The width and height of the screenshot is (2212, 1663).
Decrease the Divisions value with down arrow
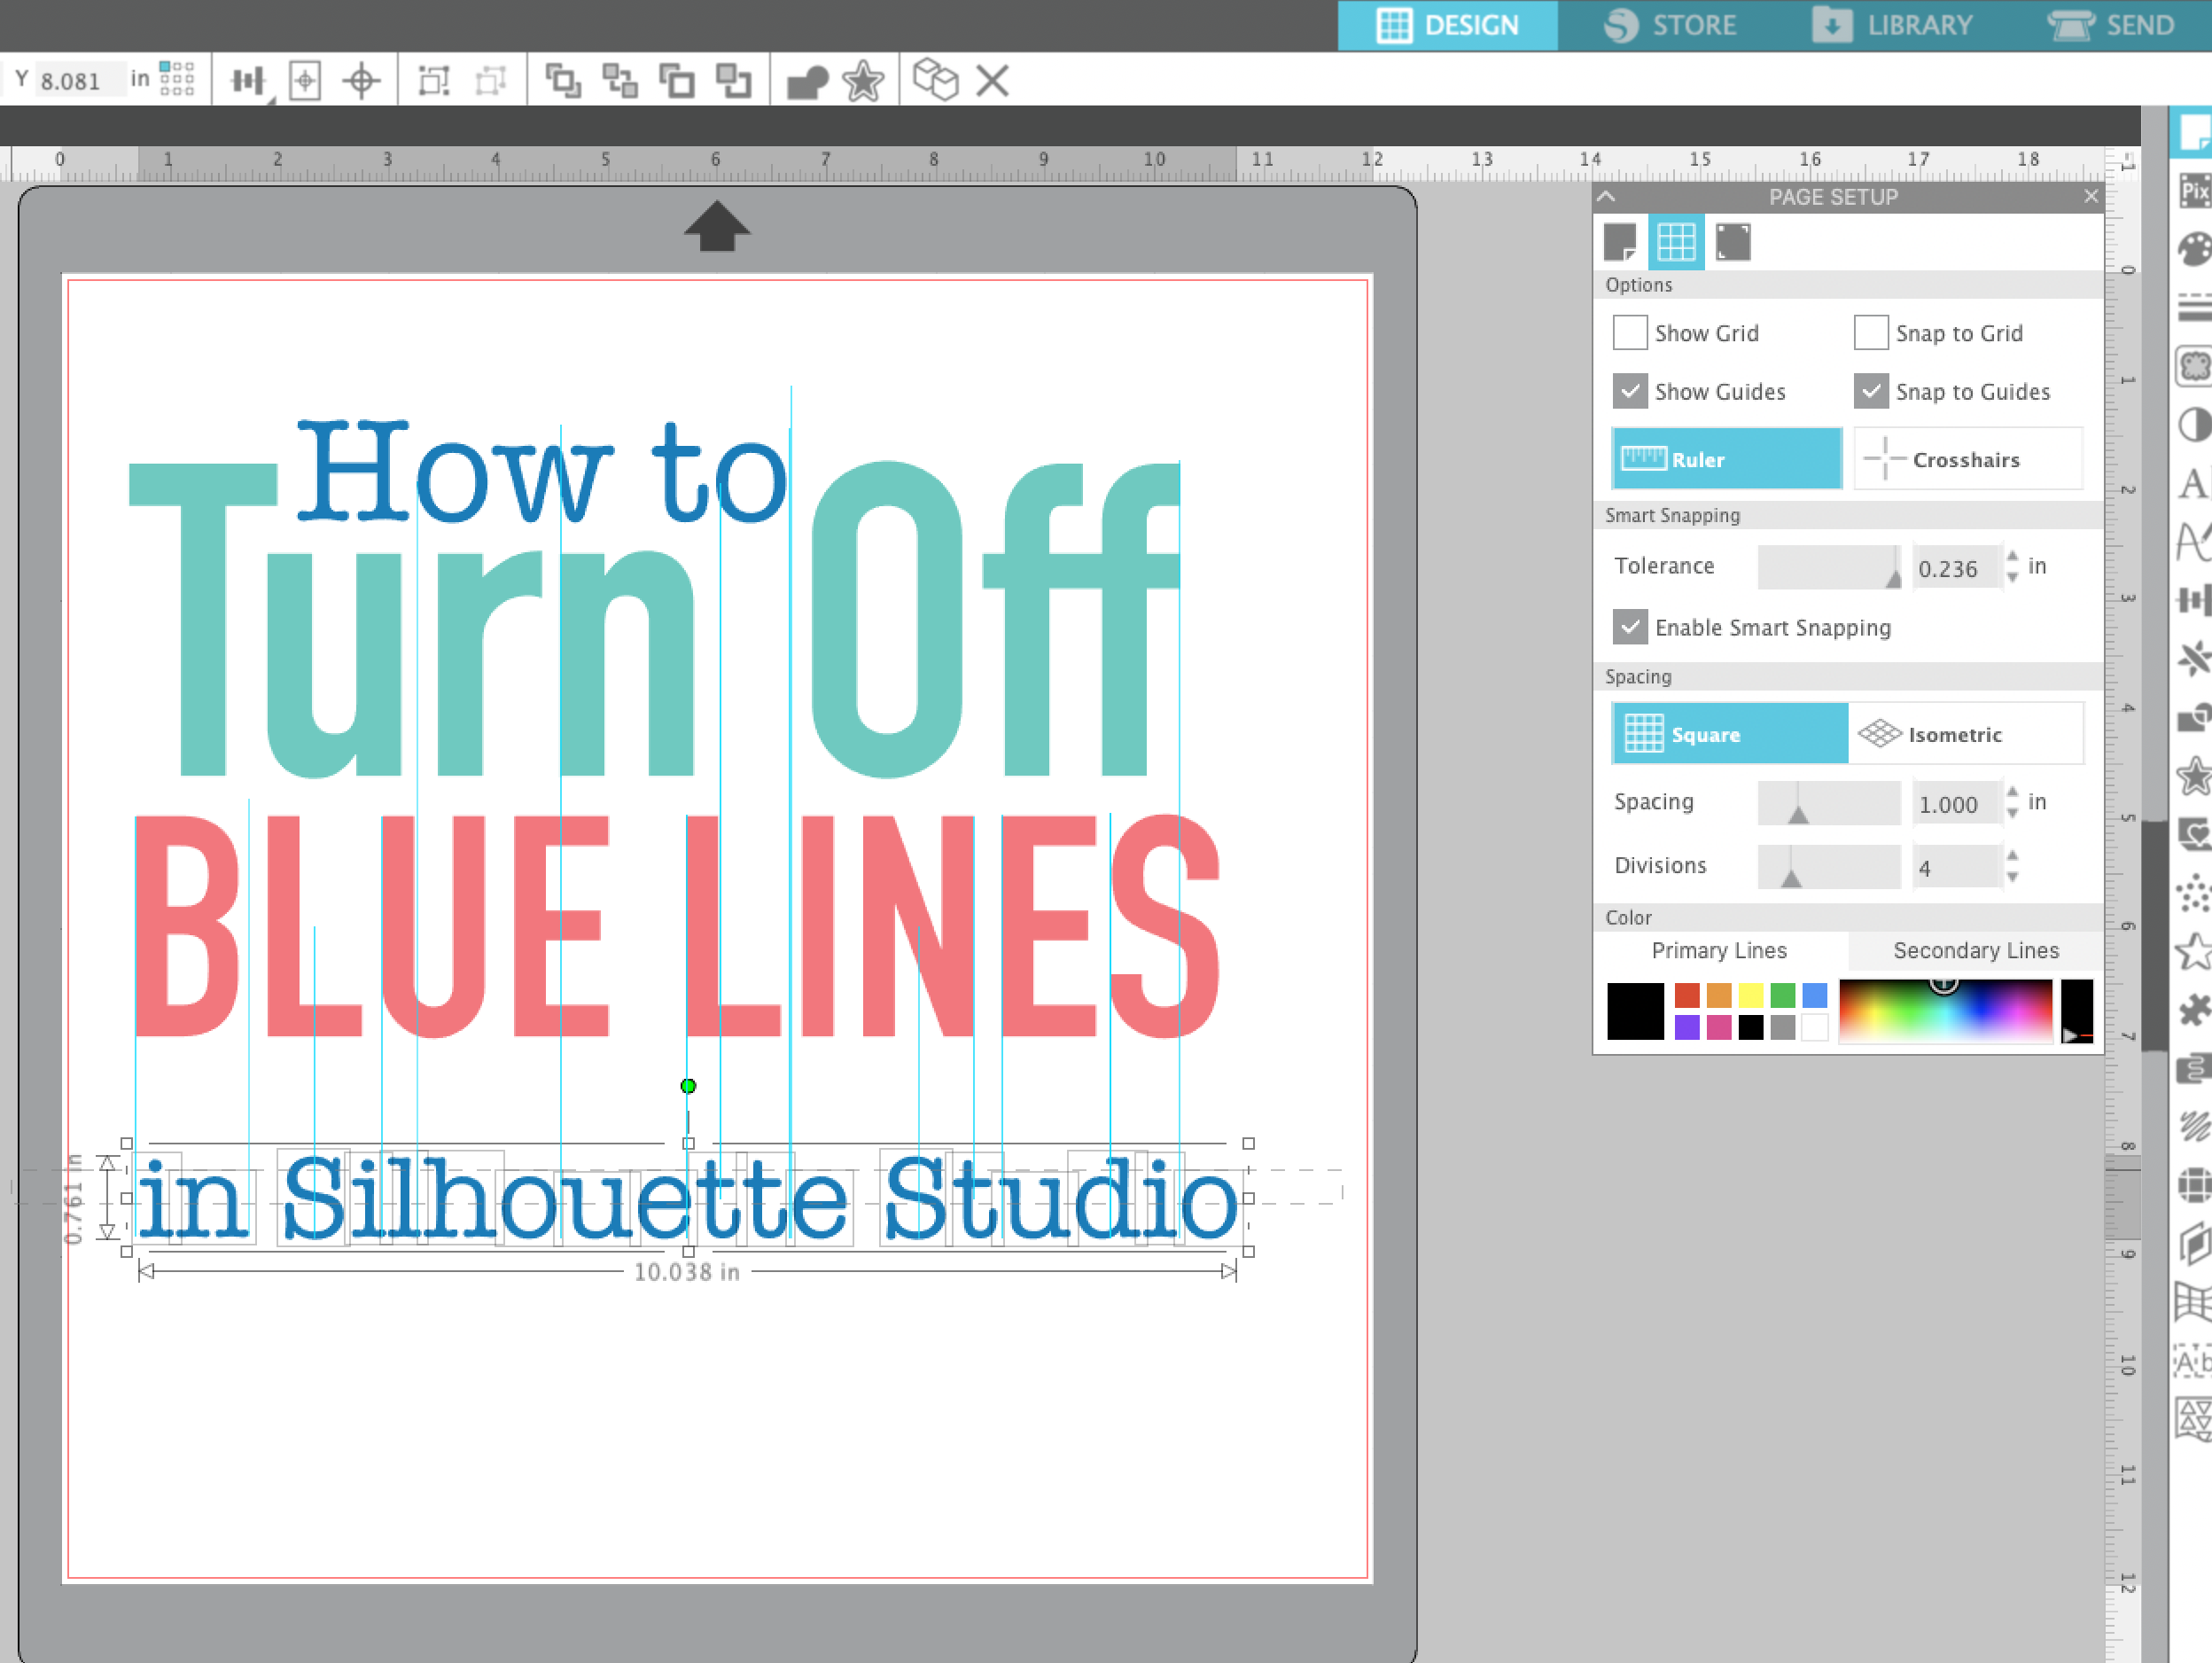pos(2012,877)
